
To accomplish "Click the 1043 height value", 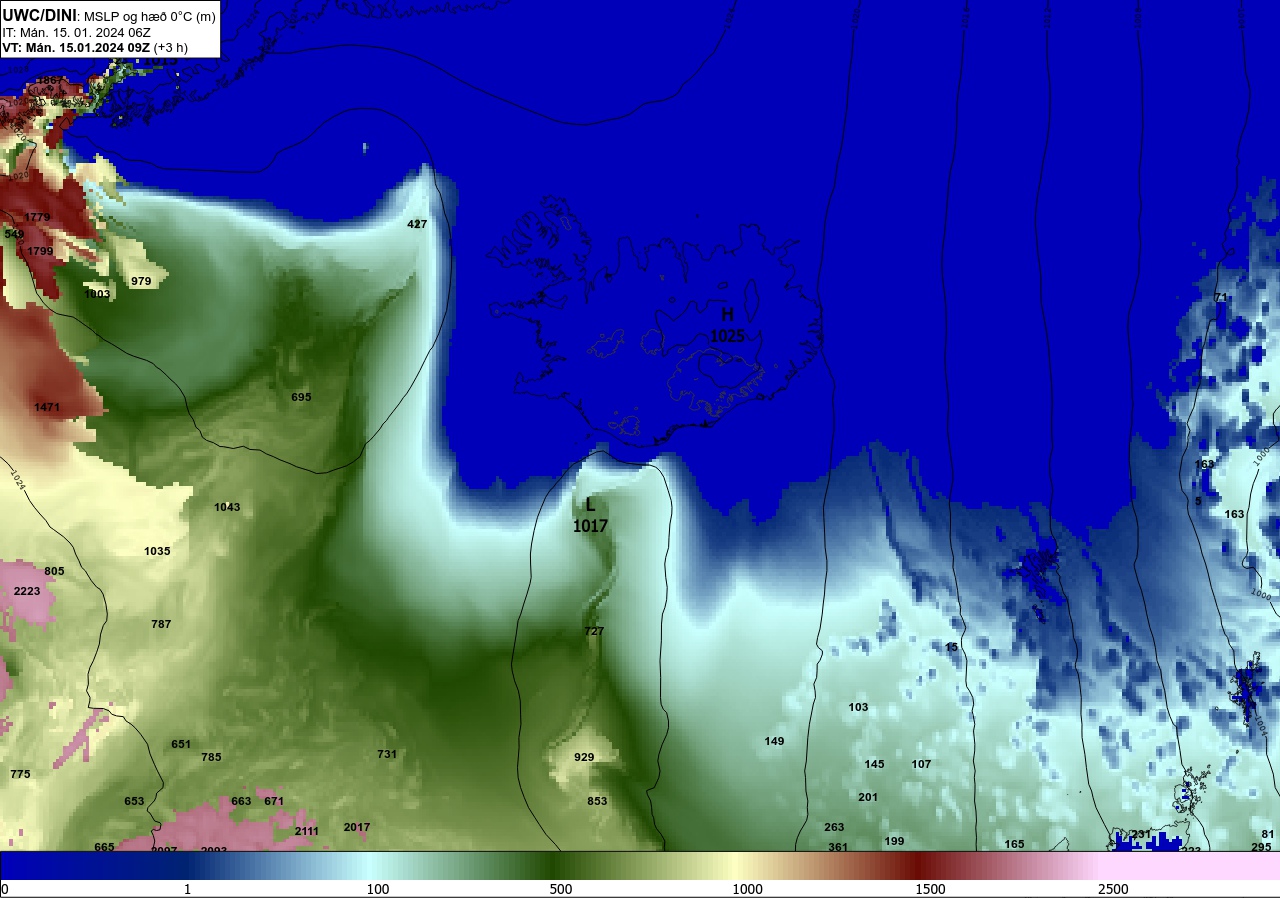I will pos(227,507).
